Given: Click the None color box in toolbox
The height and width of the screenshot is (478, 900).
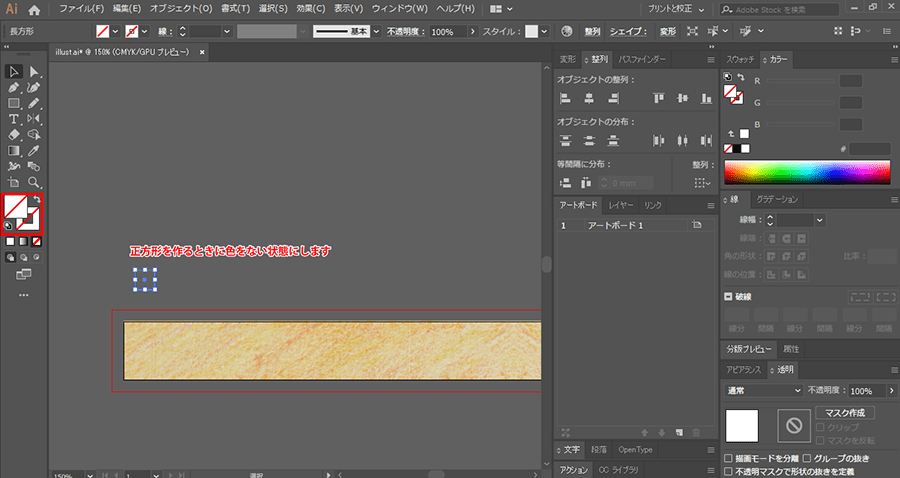Looking at the screenshot, I should pos(37,242).
